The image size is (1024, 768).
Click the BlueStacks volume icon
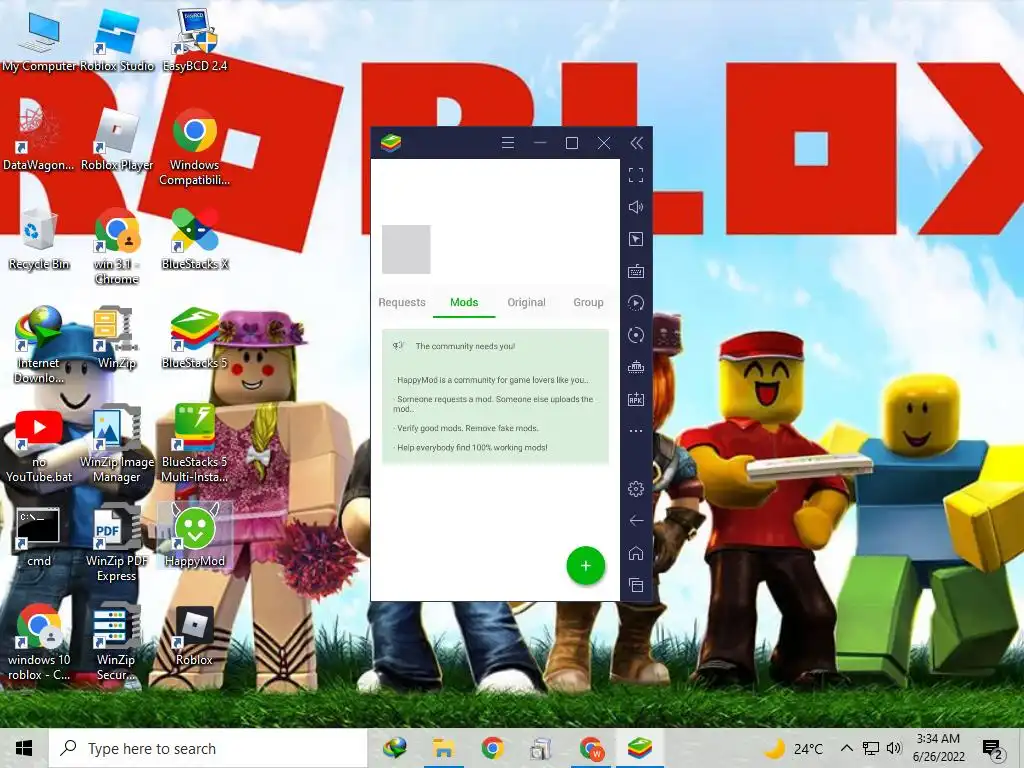click(635, 207)
